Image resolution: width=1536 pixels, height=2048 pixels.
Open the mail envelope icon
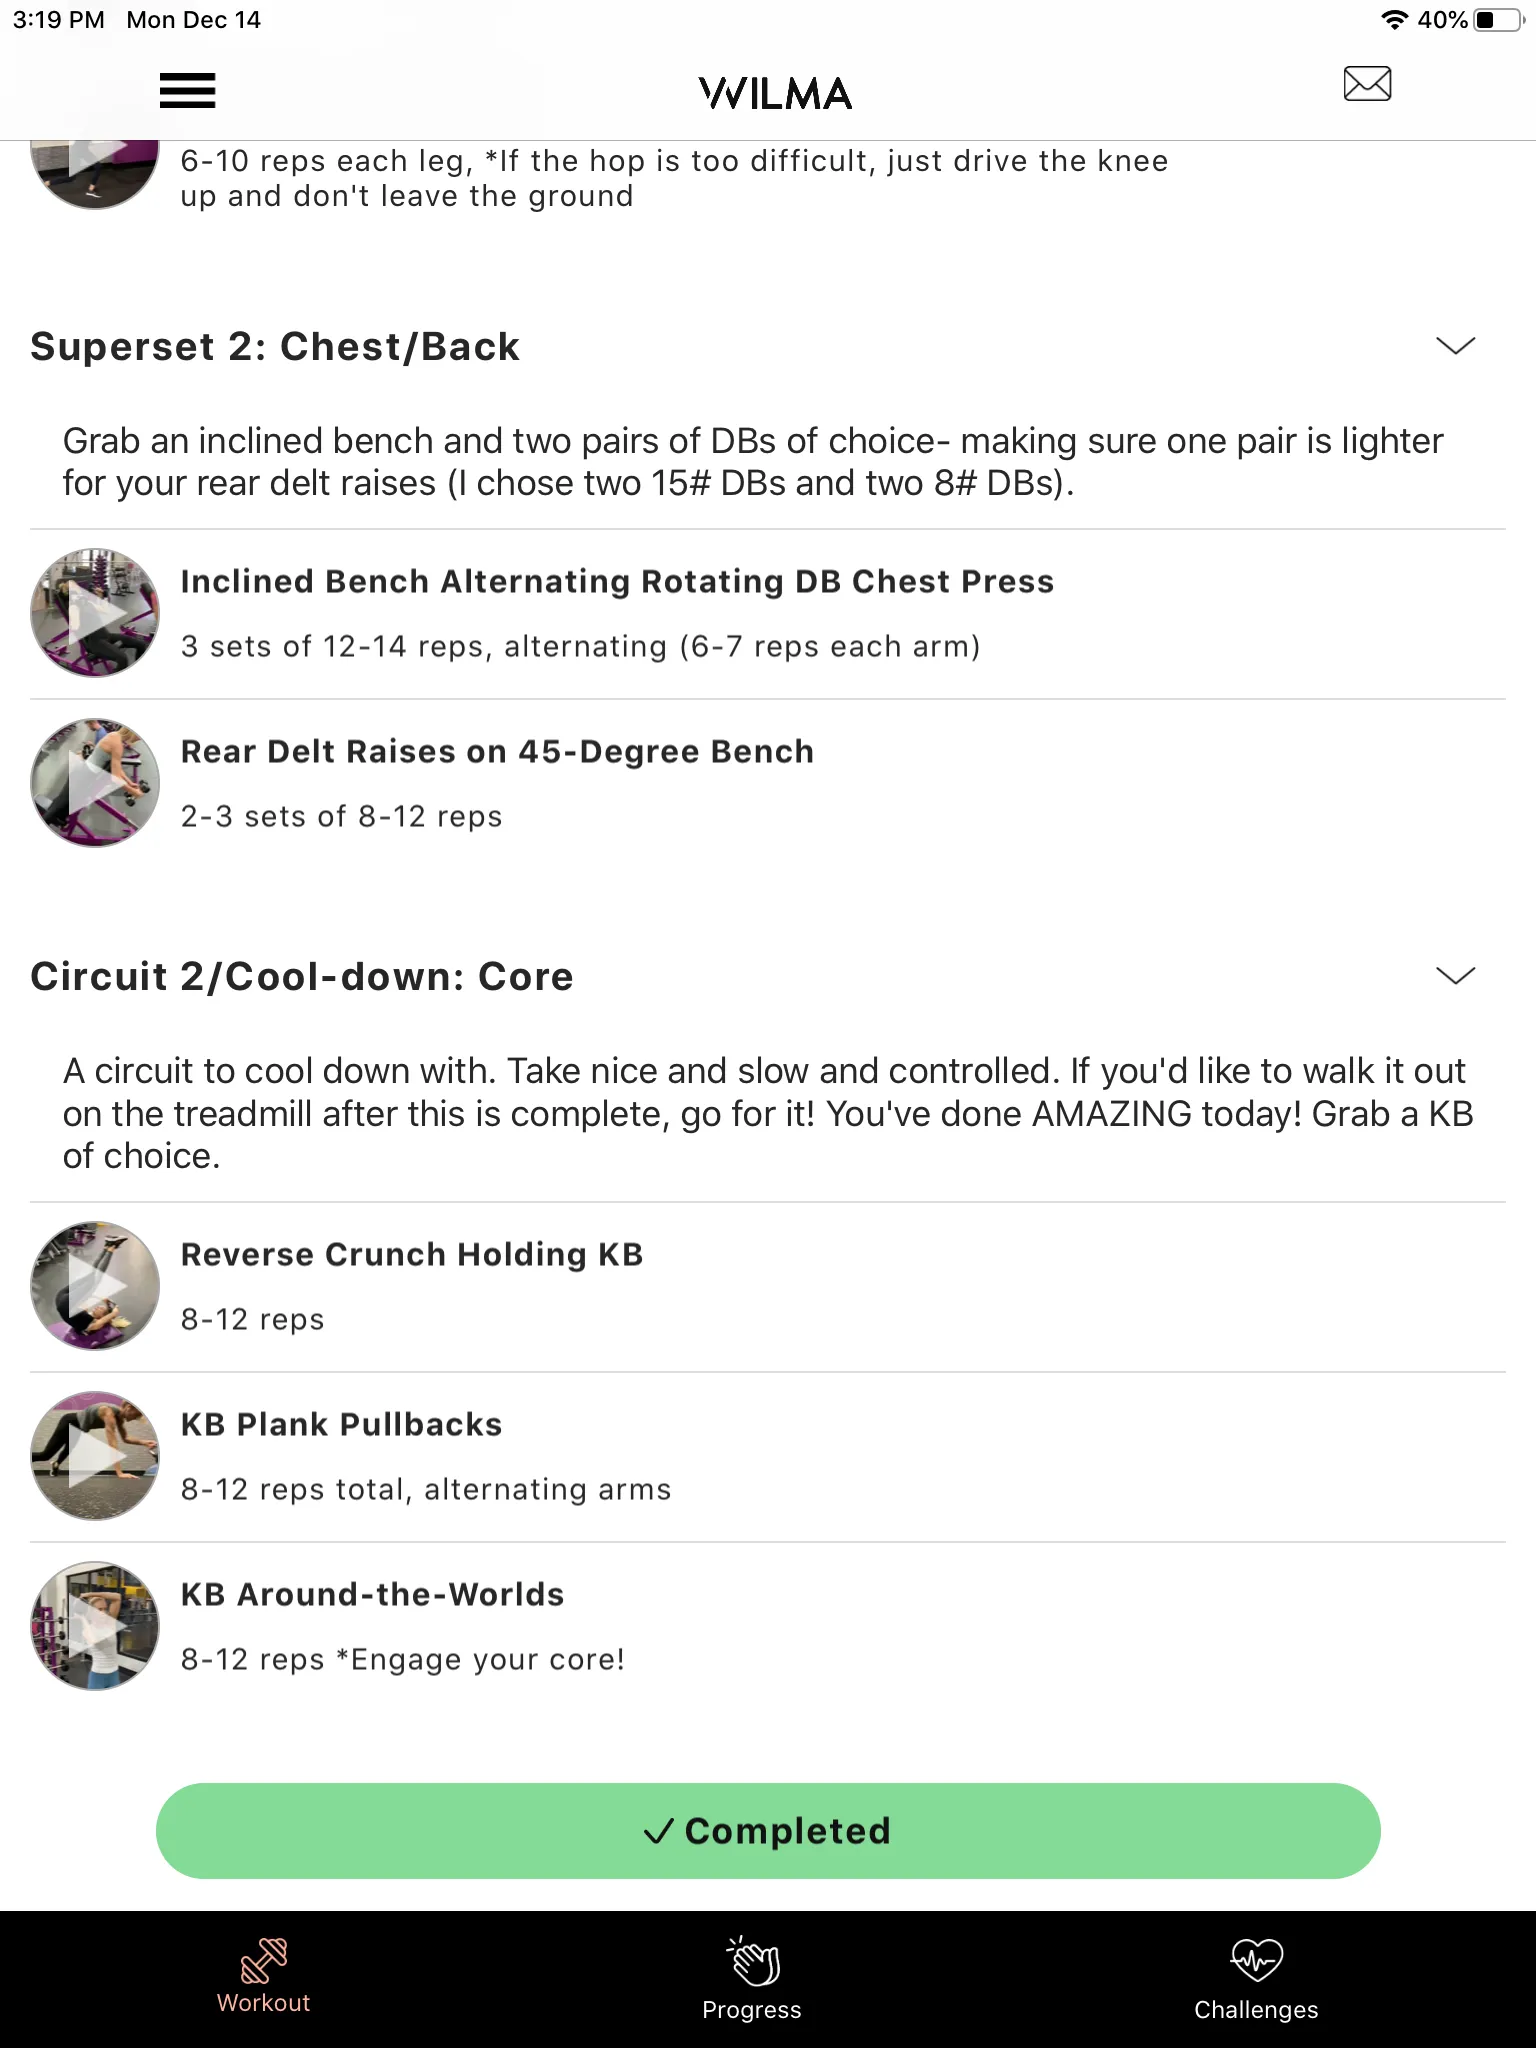[1366, 85]
